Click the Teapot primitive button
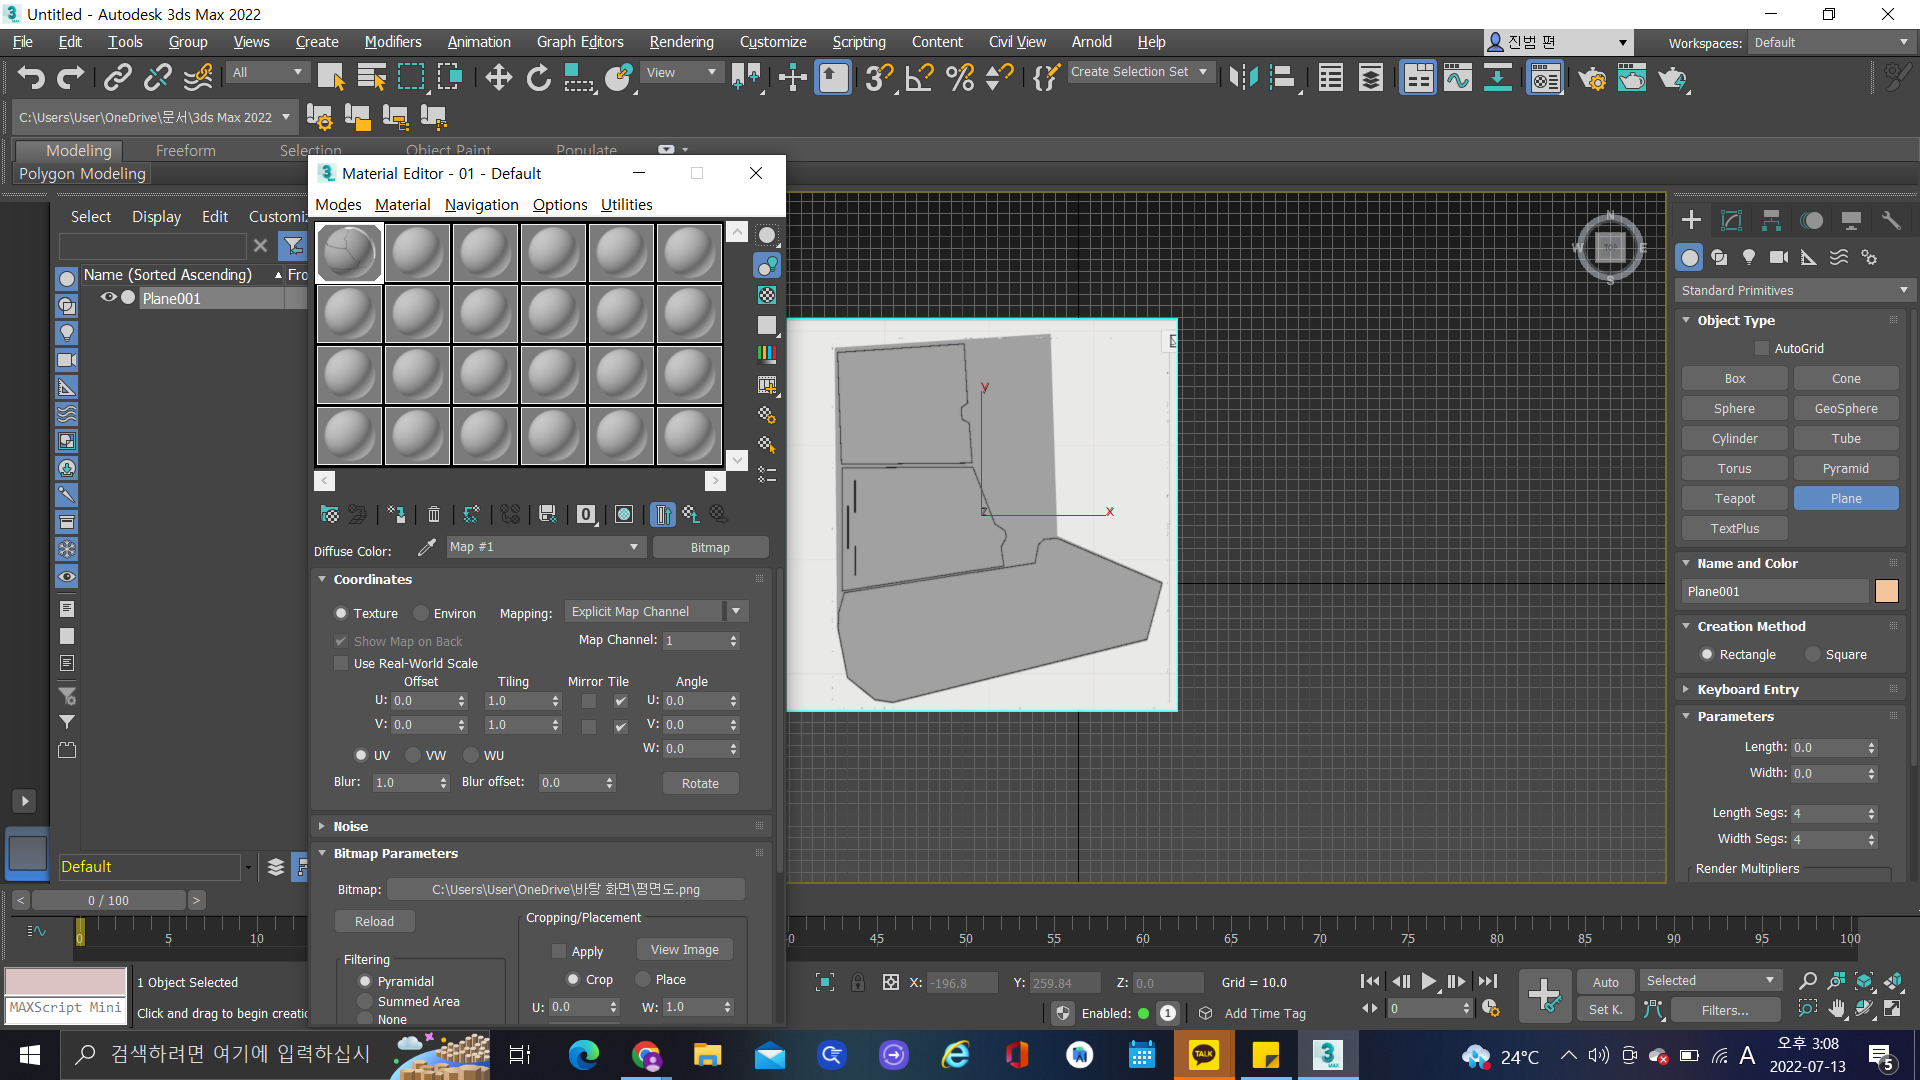 tap(1734, 498)
